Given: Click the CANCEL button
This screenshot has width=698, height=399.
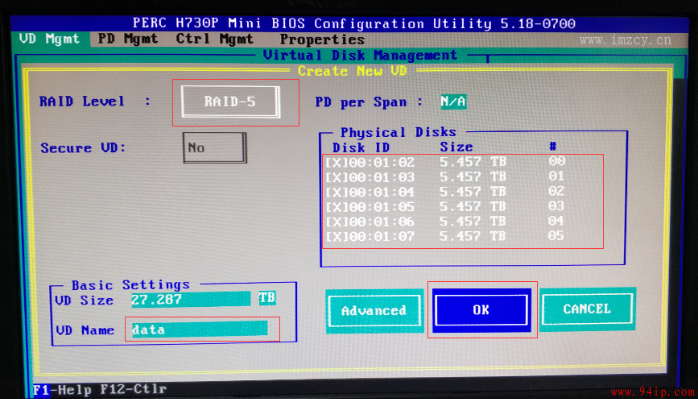Looking at the screenshot, I should [587, 309].
